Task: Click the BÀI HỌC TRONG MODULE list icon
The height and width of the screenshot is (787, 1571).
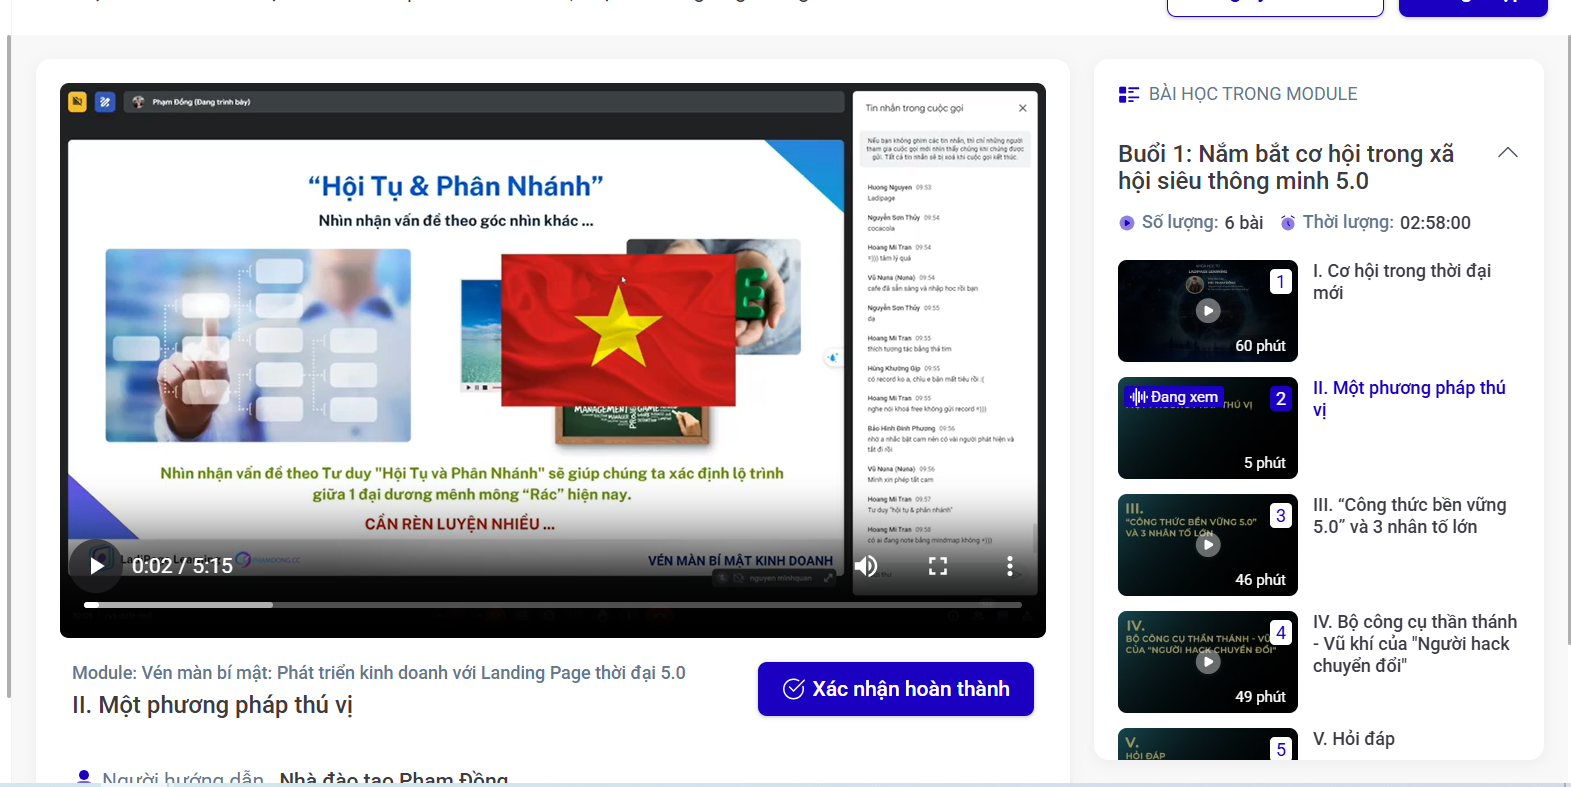Action: click(1129, 94)
